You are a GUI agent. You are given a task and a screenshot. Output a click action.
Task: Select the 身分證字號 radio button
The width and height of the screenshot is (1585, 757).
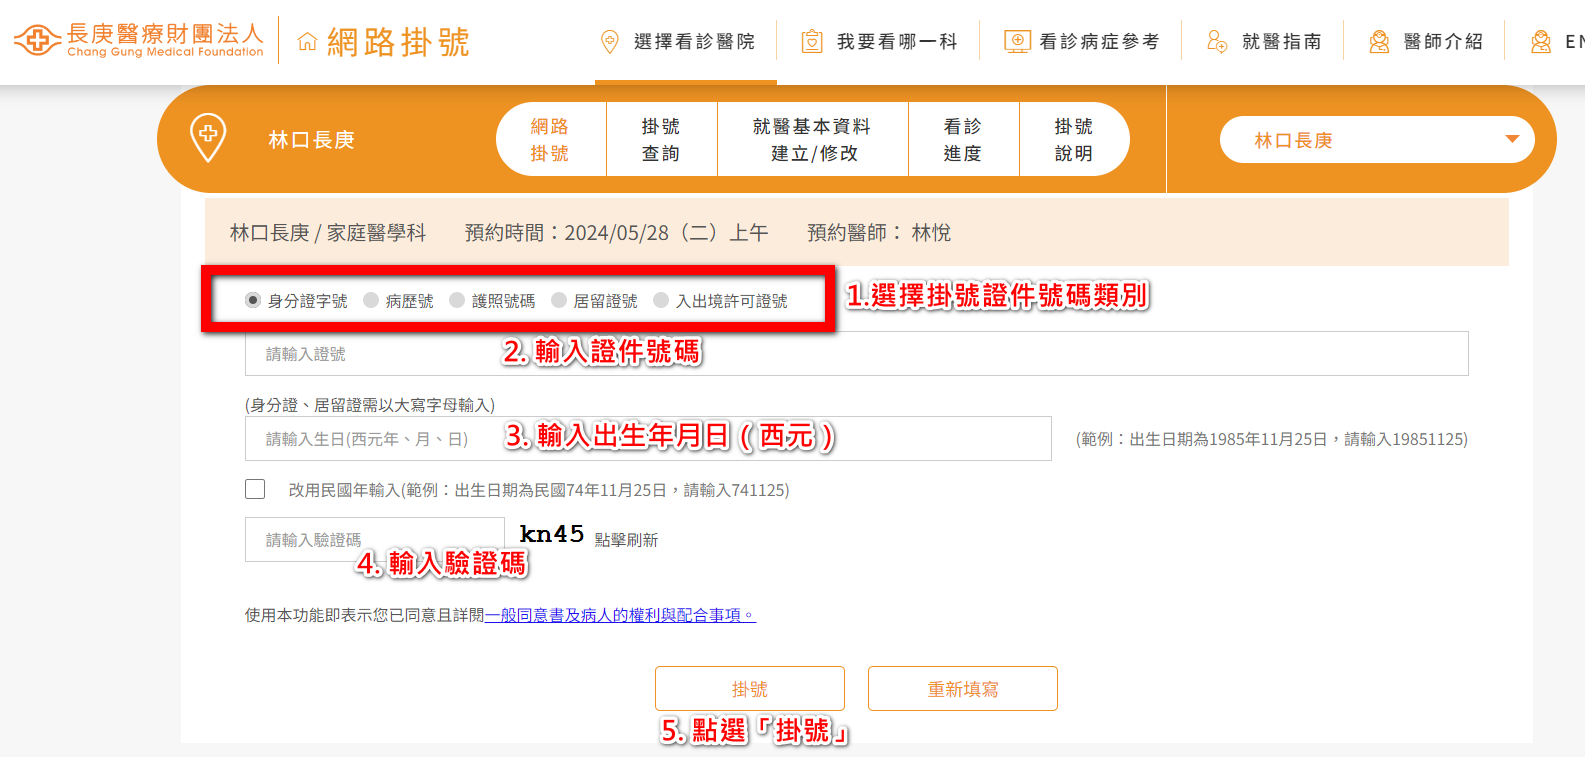253,300
